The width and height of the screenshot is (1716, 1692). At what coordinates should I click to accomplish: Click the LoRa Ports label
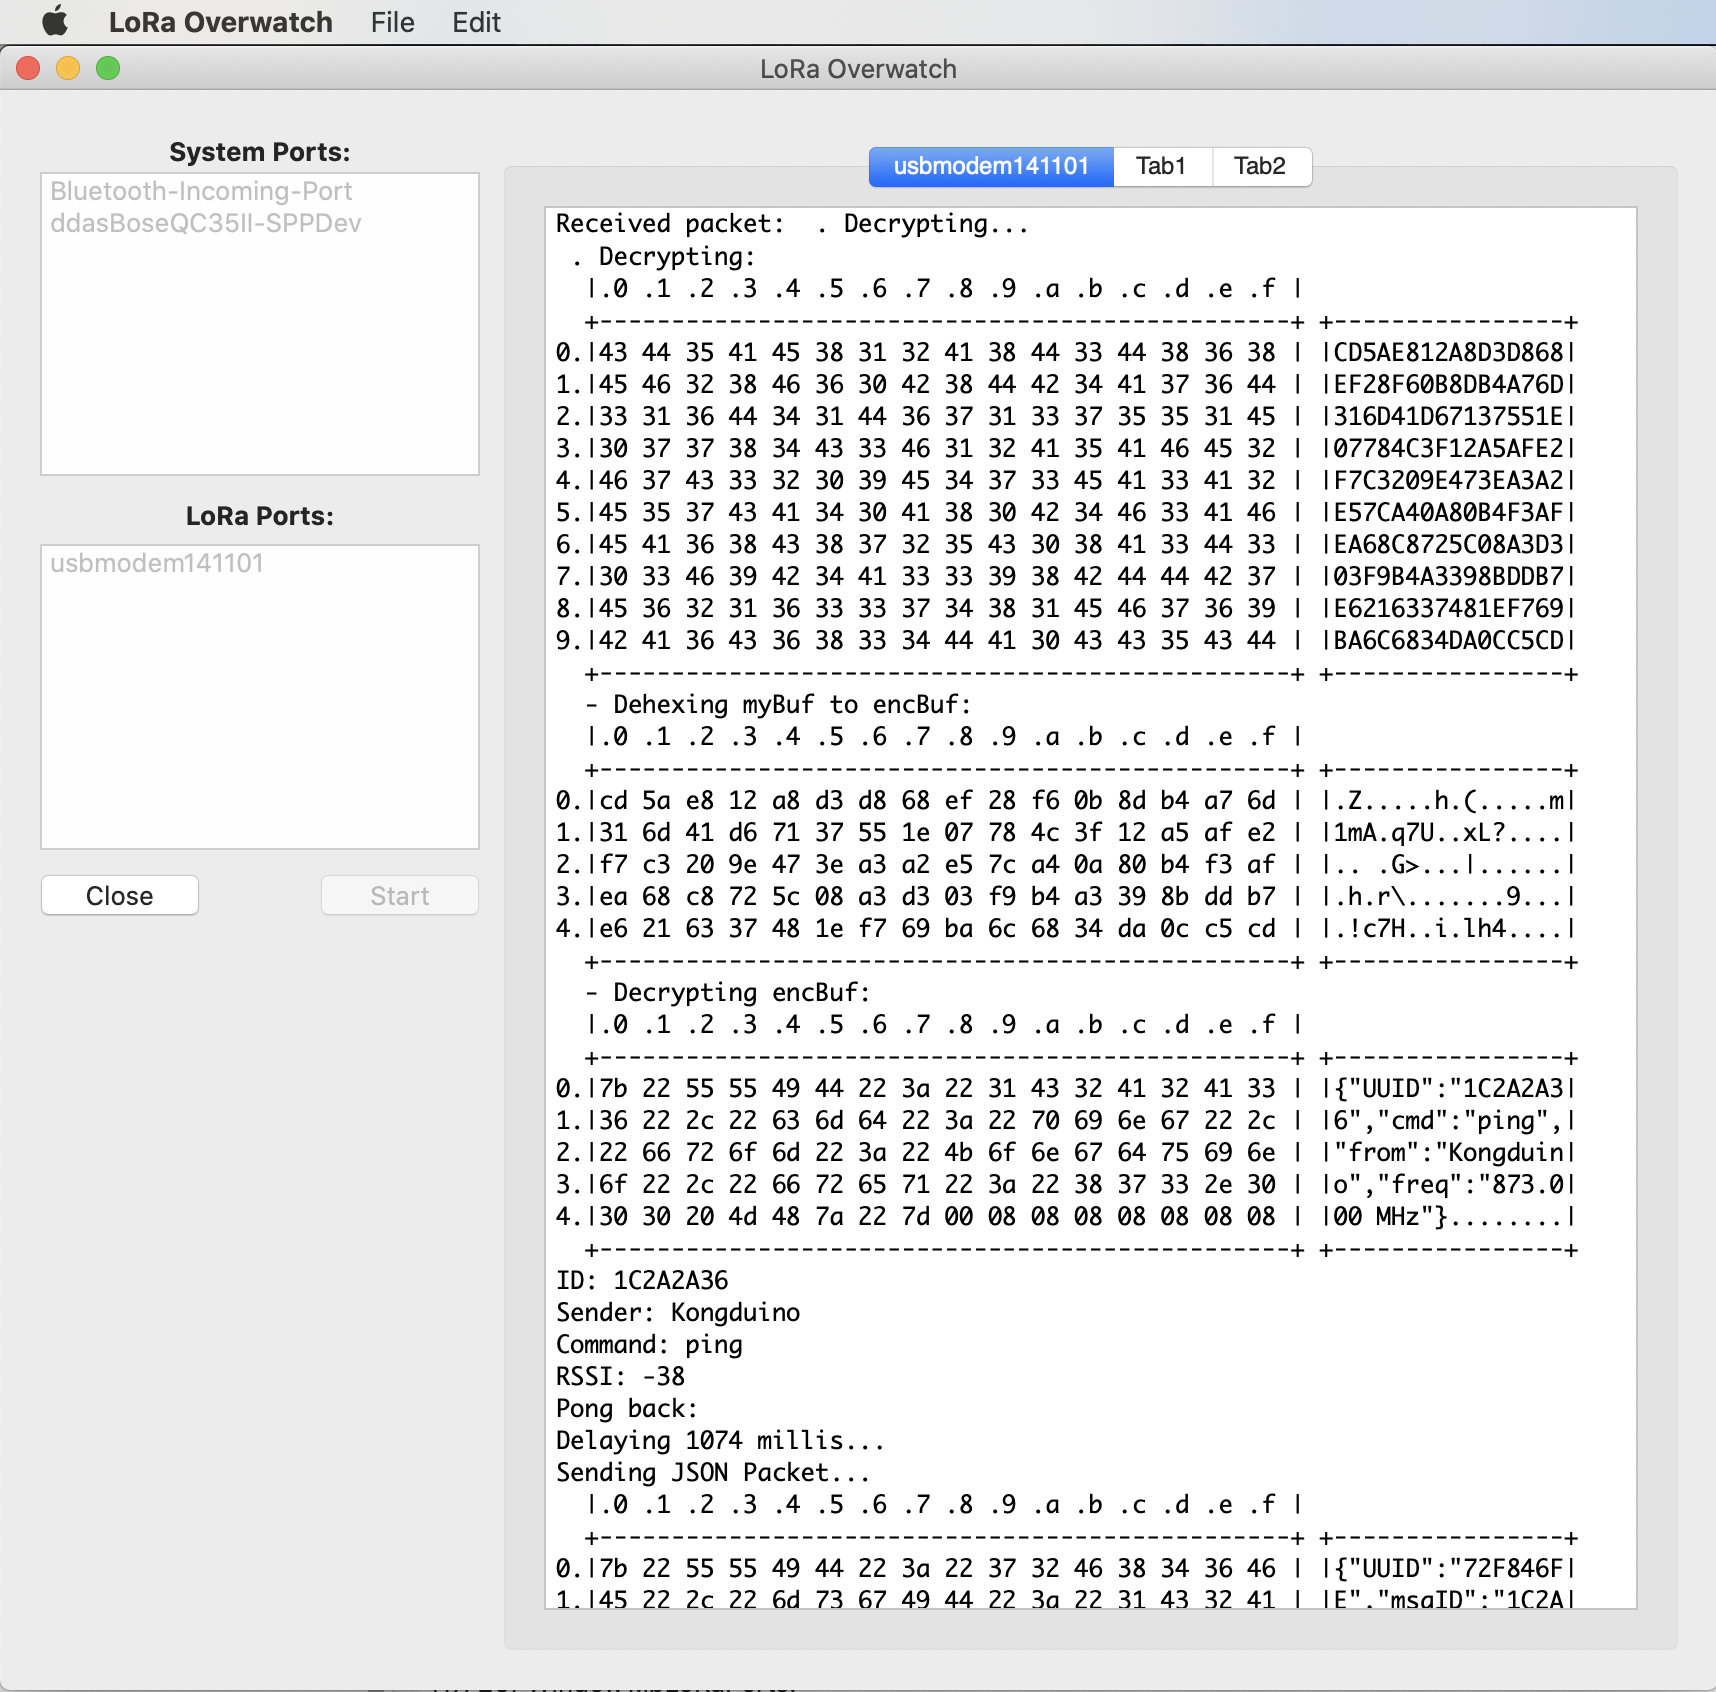coord(260,516)
